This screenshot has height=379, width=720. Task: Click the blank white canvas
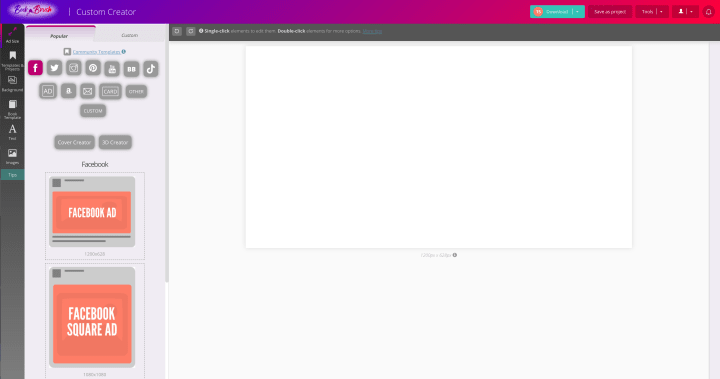click(x=439, y=147)
